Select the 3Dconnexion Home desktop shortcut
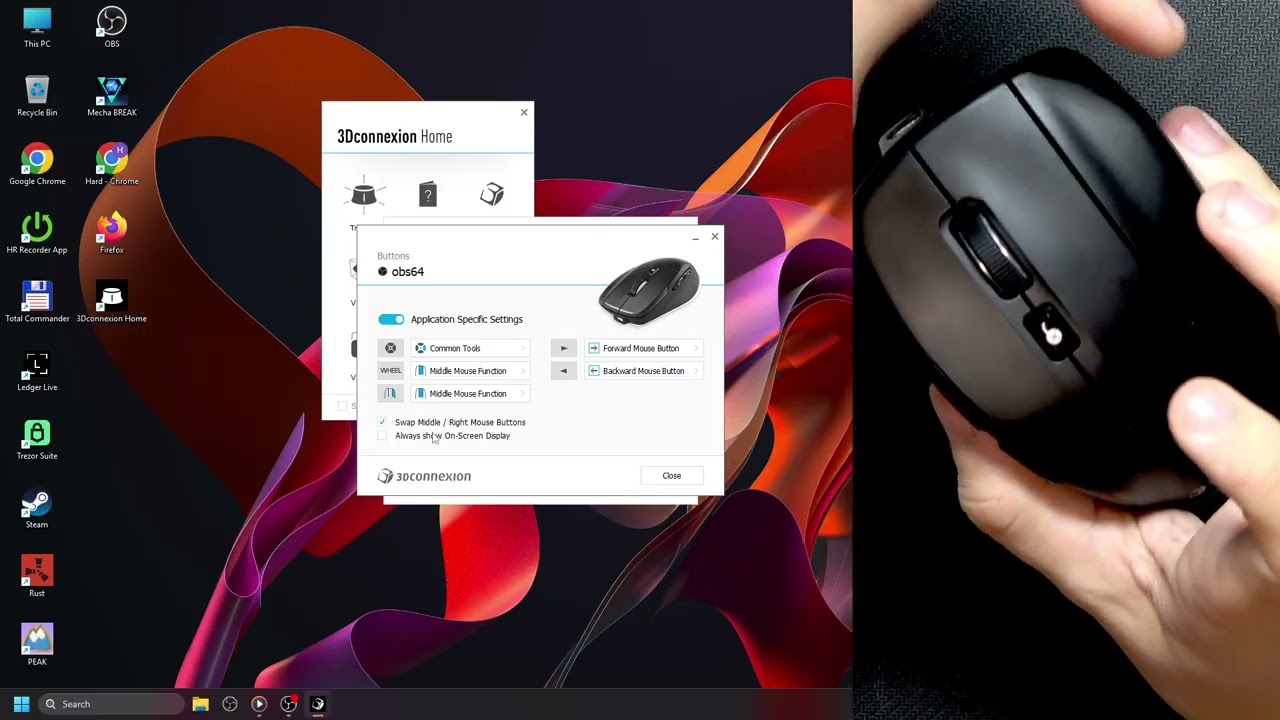 pos(112,303)
